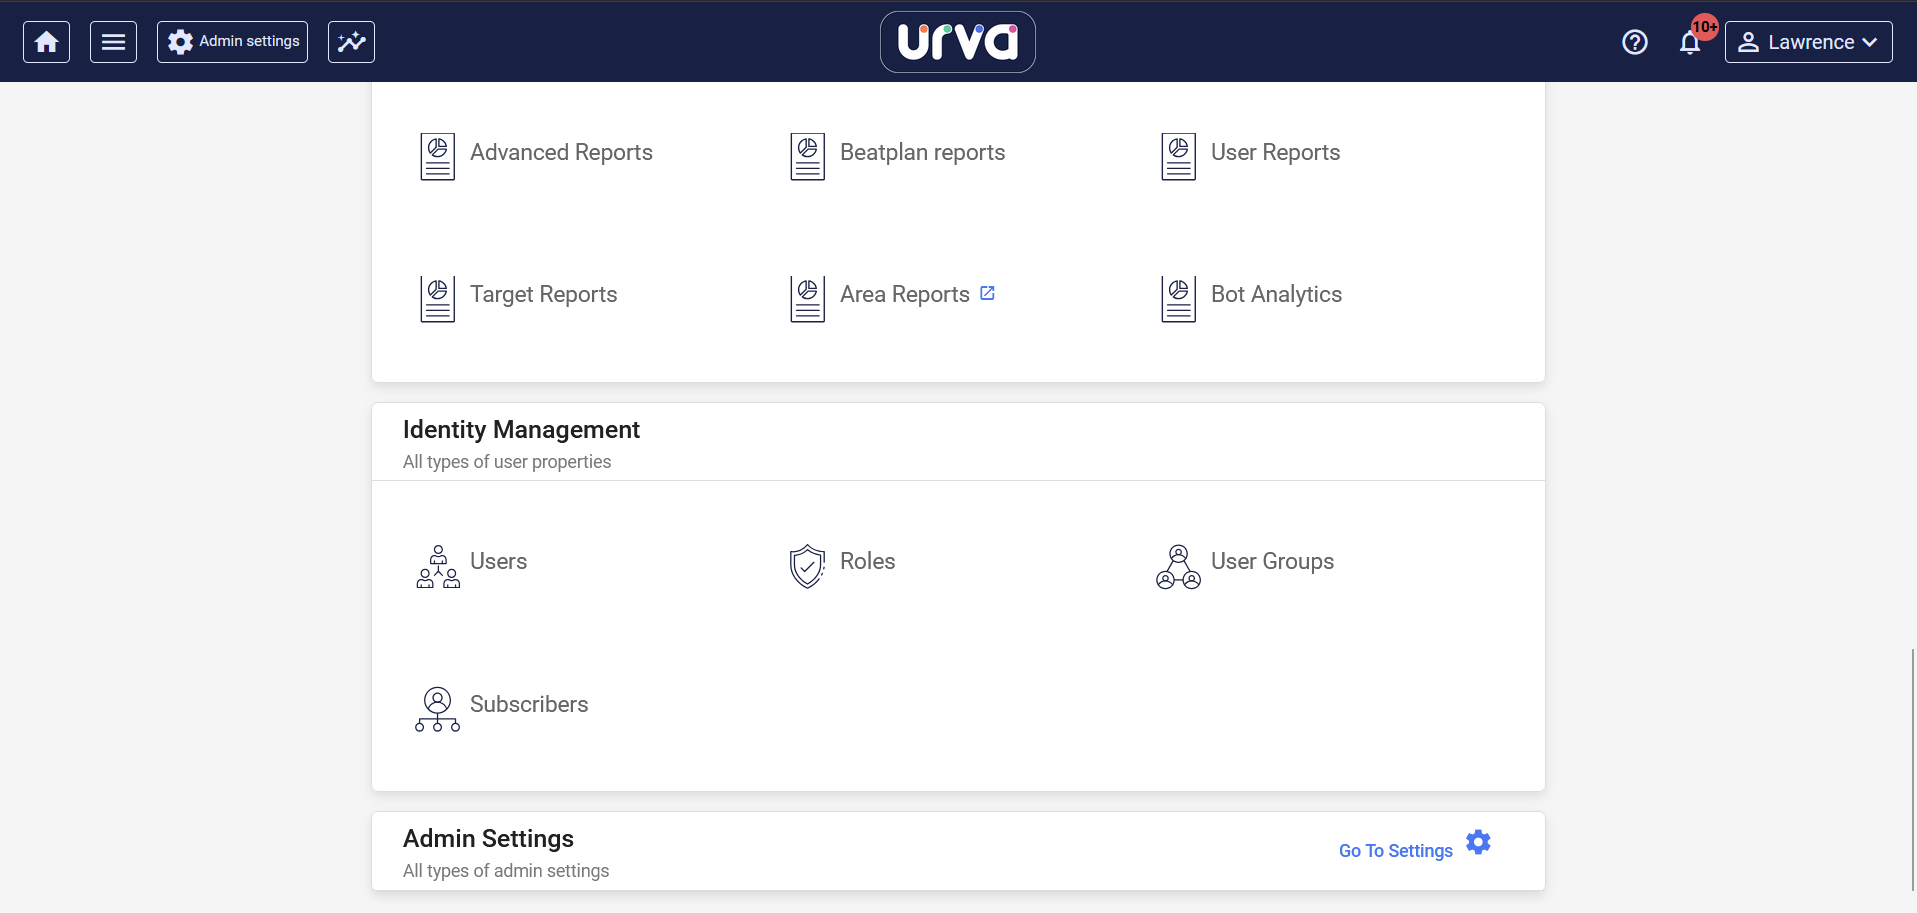
Task: Click the Go To Settings link
Action: pyautogui.click(x=1395, y=851)
